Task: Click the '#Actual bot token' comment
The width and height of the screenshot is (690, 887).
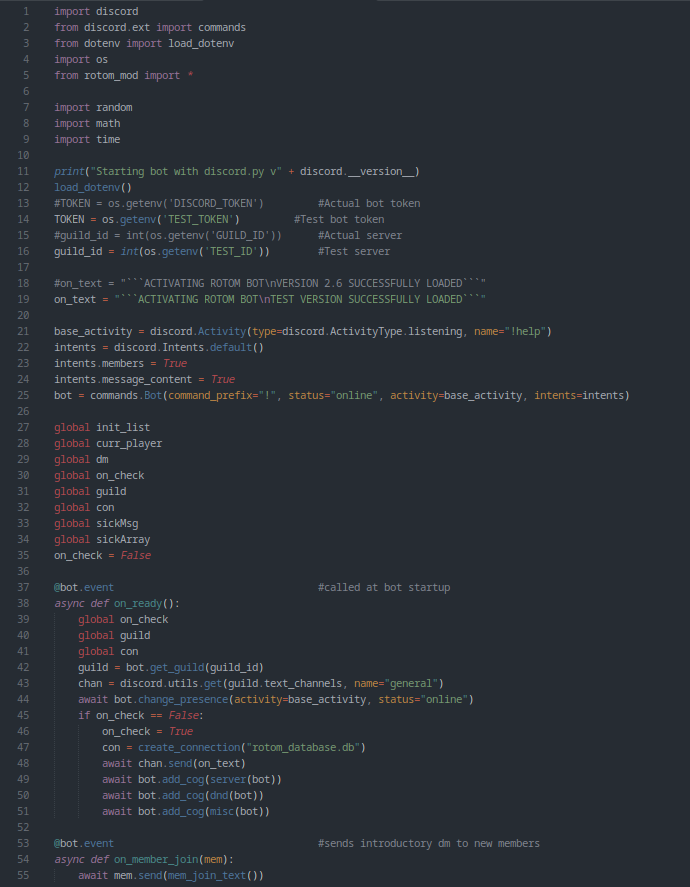Action: pos(369,203)
